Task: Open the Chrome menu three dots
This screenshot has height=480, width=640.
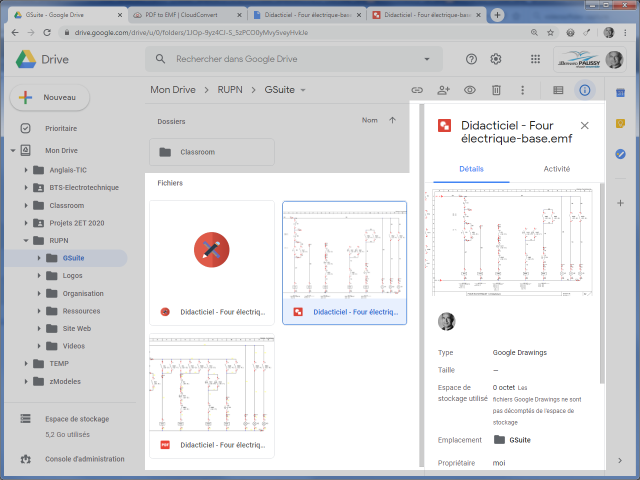Action: pyautogui.click(x=625, y=33)
